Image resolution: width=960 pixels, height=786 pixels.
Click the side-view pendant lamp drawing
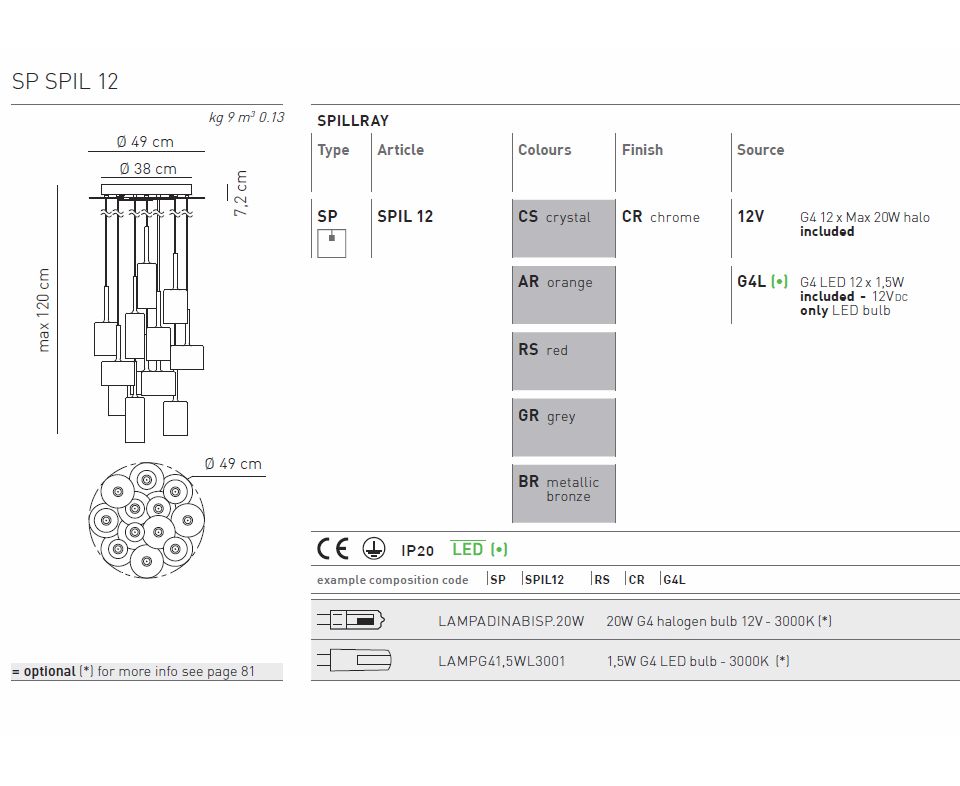(150, 310)
